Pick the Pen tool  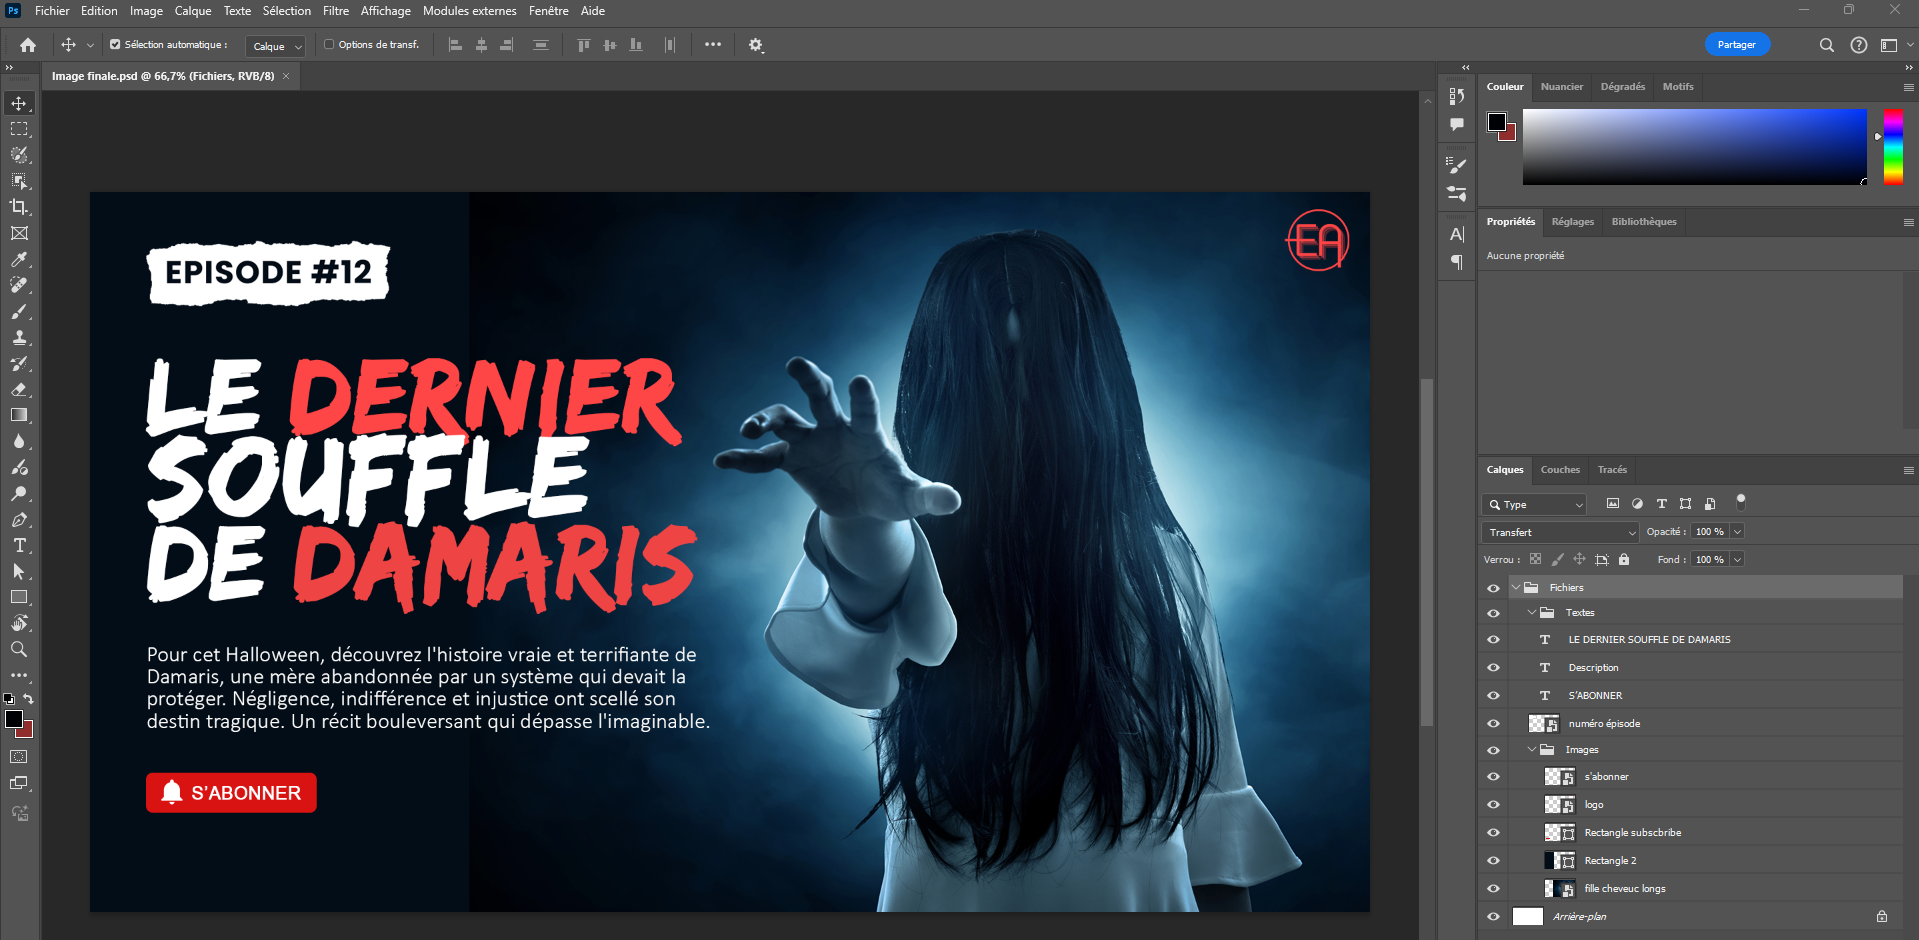point(19,520)
